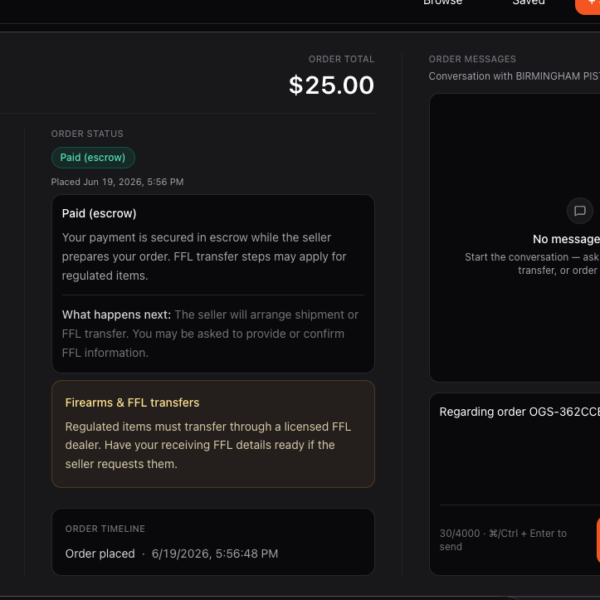The height and width of the screenshot is (600, 600).
Task: Click the ORDER MESSAGES section label
Action: point(472,59)
